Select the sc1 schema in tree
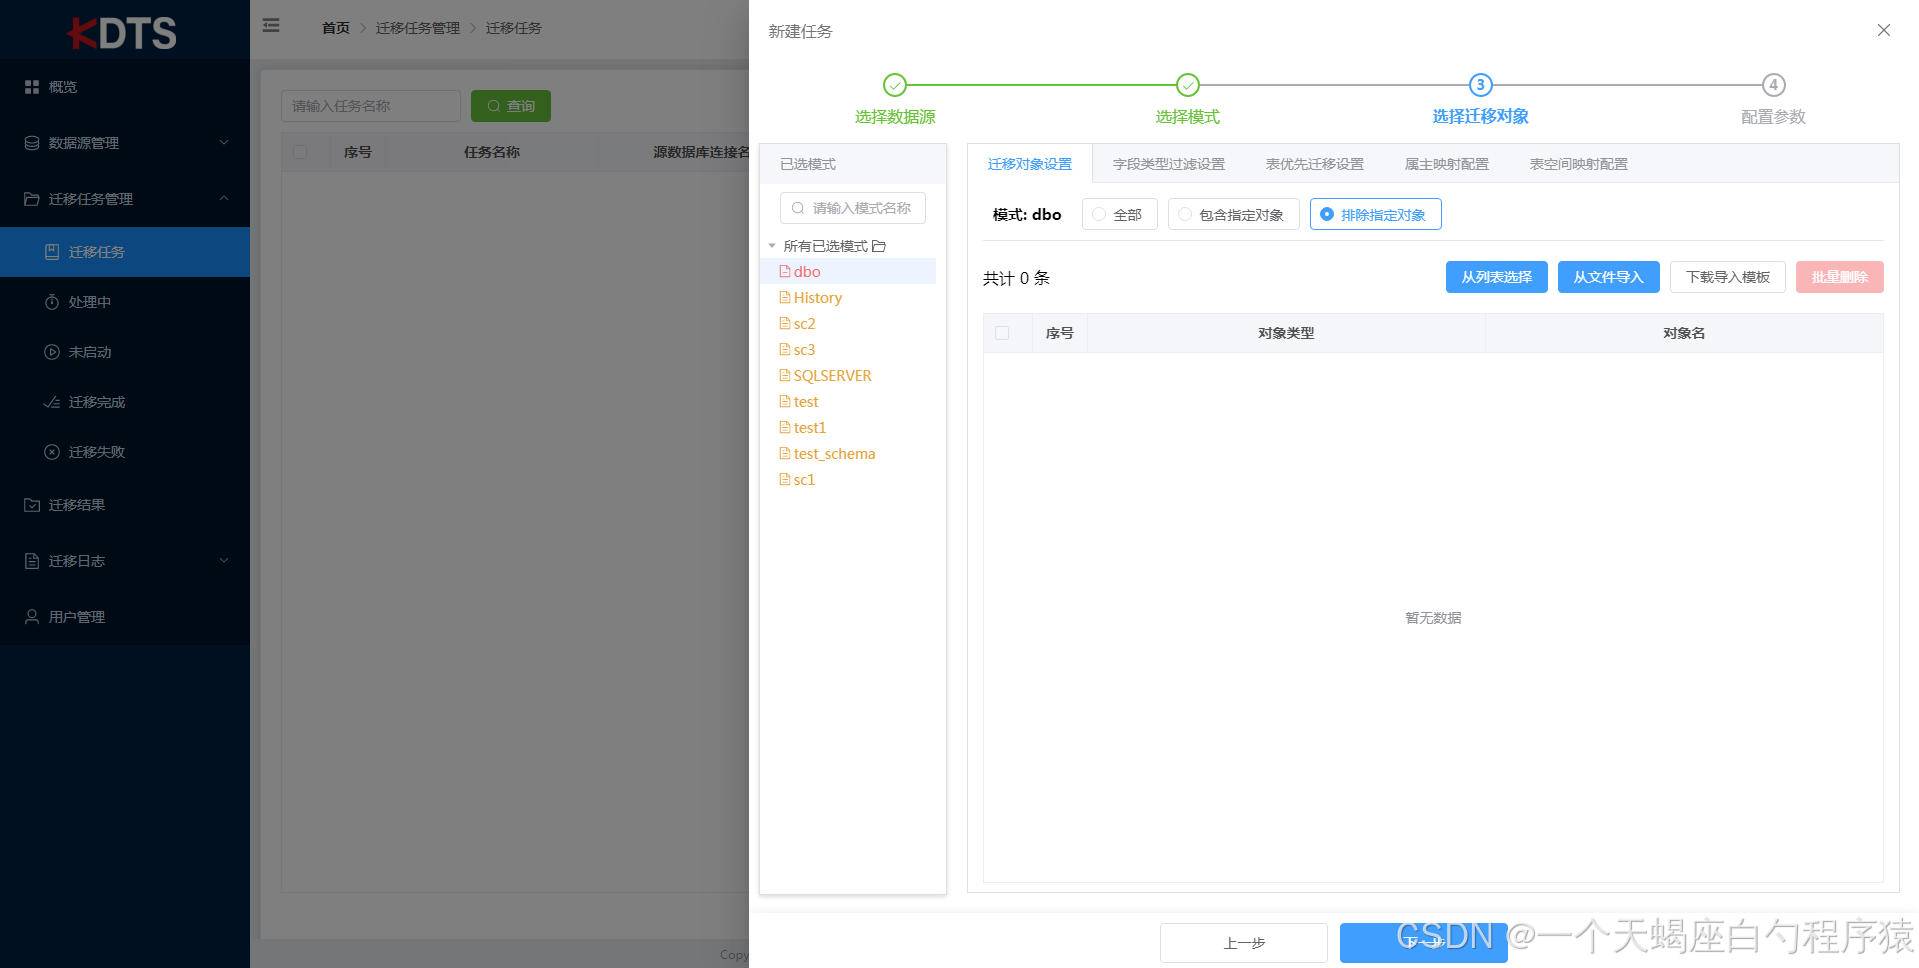 (805, 479)
